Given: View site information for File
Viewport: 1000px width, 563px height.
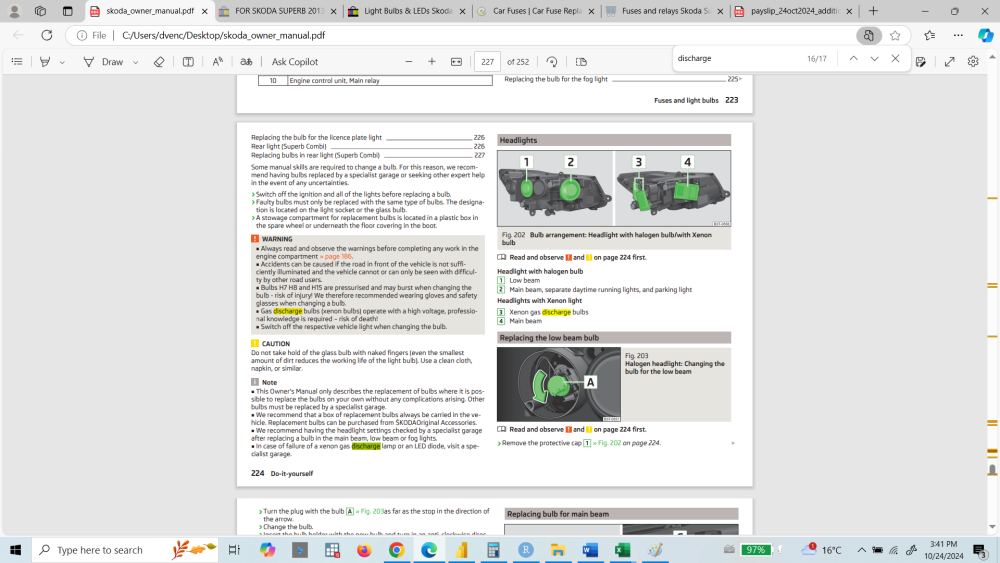Looking at the screenshot, I should (91, 35).
